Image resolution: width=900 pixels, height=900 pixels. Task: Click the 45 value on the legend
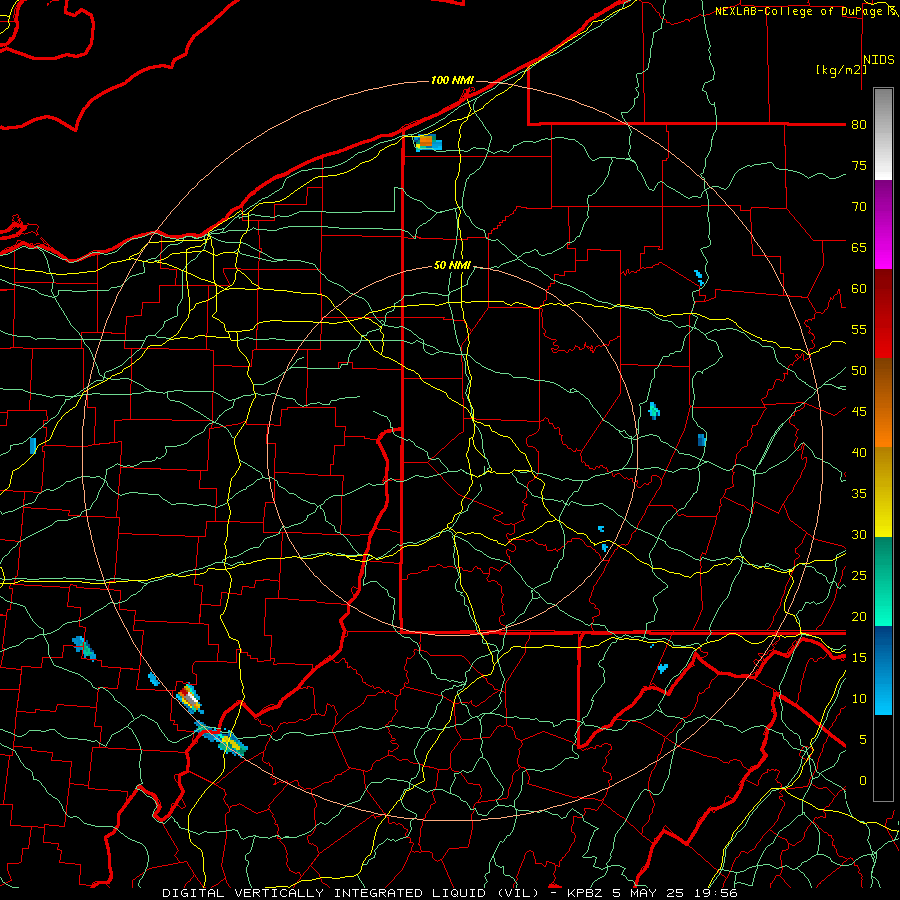(x=859, y=412)
